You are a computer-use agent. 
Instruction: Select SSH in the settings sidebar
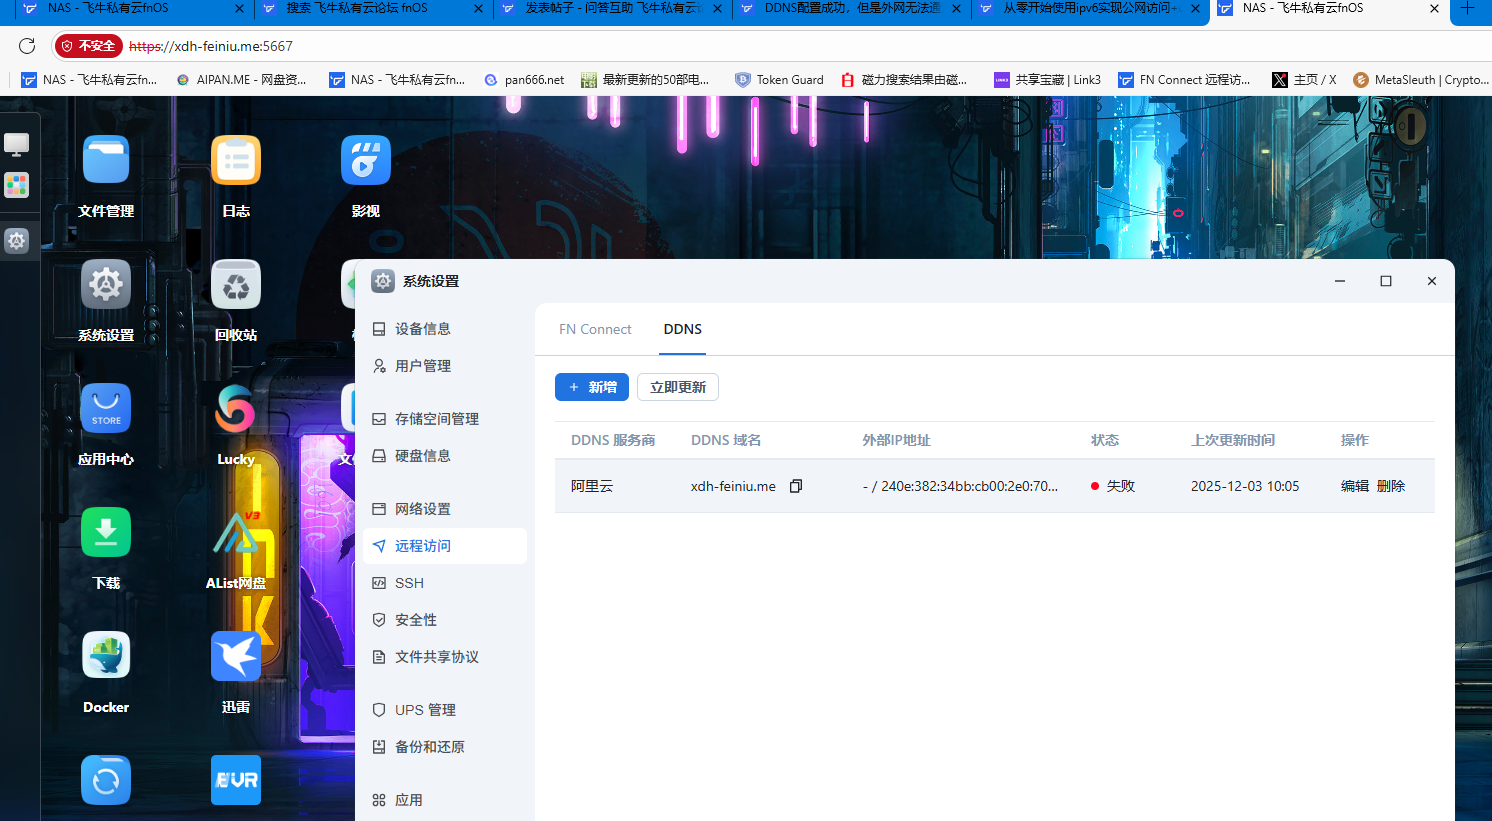click(x=409, y=582)
